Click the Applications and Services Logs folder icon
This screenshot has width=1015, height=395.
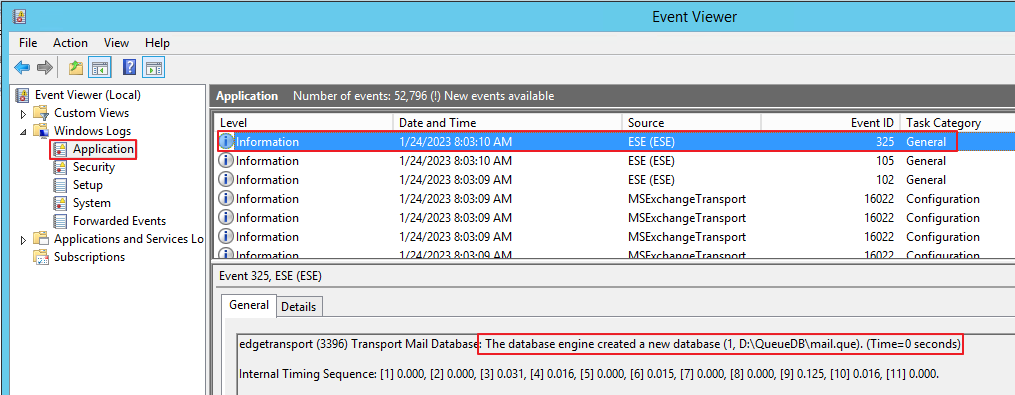click(x=41, y=239)
